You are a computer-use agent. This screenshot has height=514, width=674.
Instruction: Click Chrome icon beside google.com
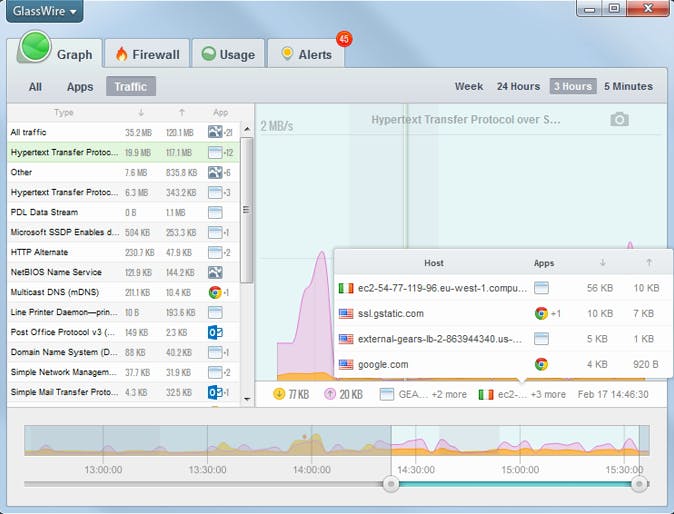(541, 364)
